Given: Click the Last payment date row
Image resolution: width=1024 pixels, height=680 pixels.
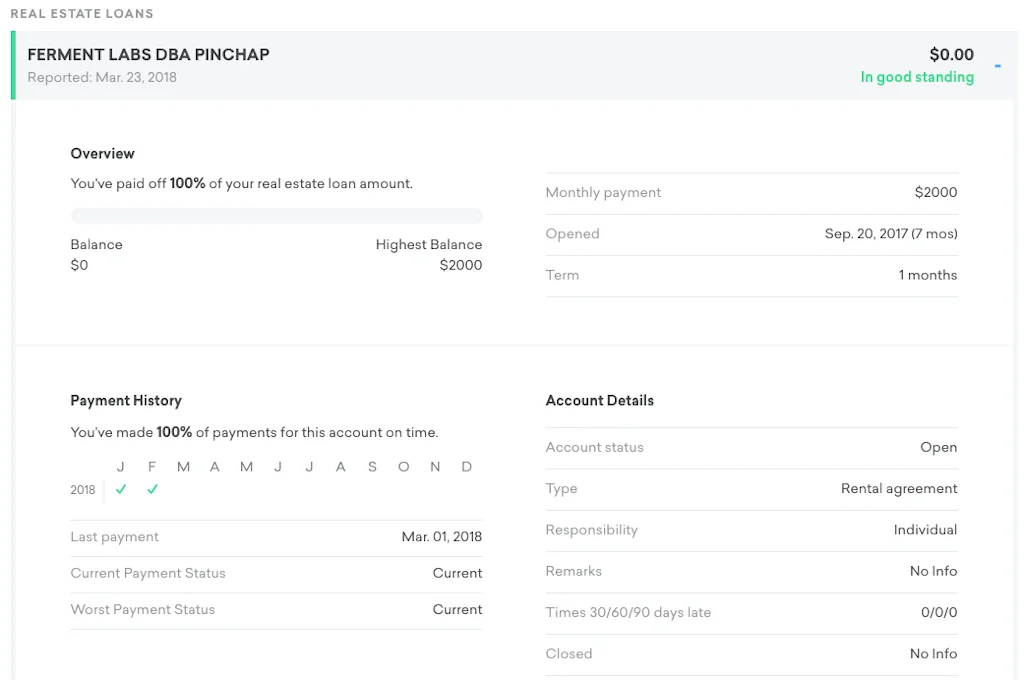Looking at the screenshot, I should pos(276,537).
